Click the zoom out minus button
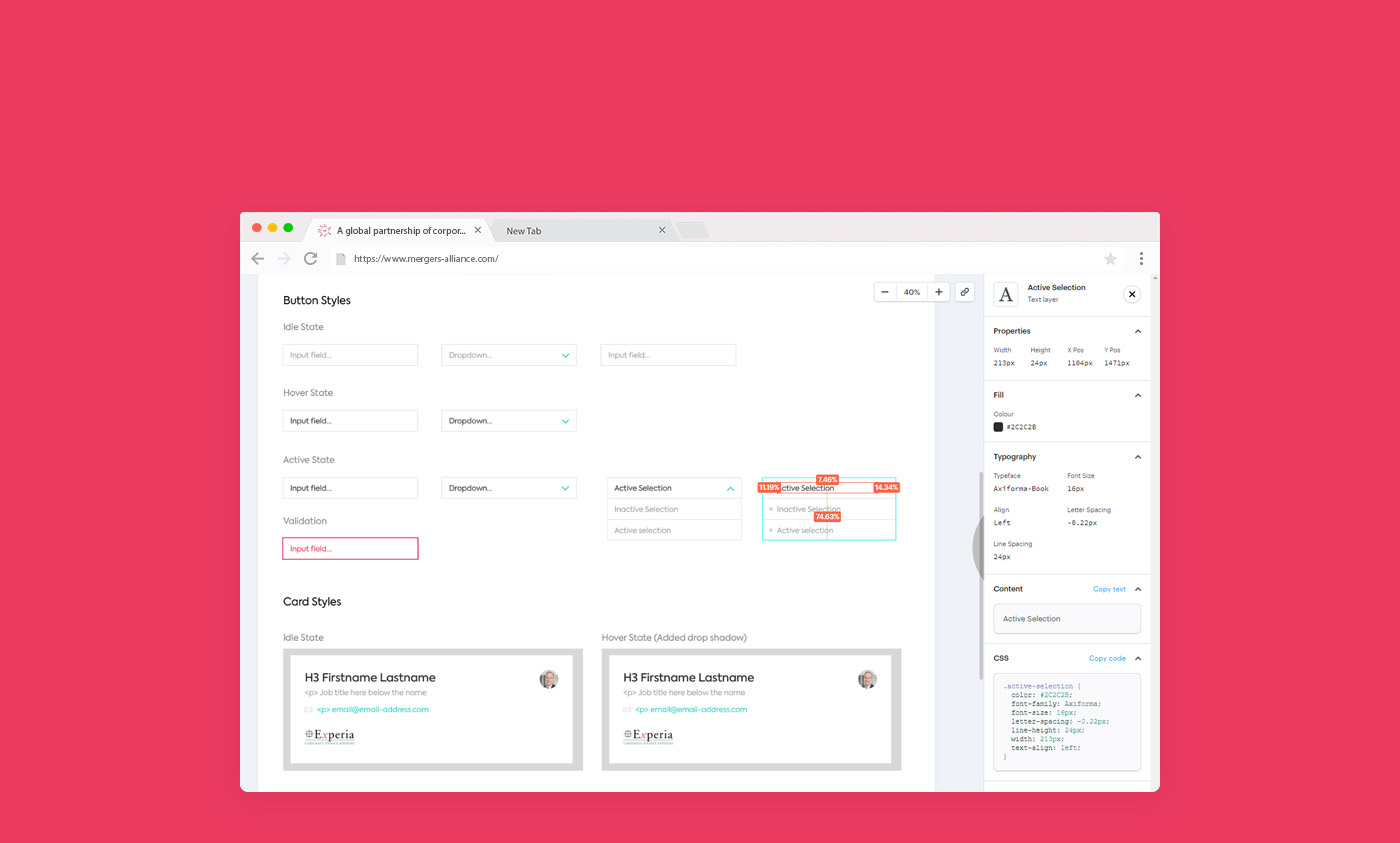 885,292
